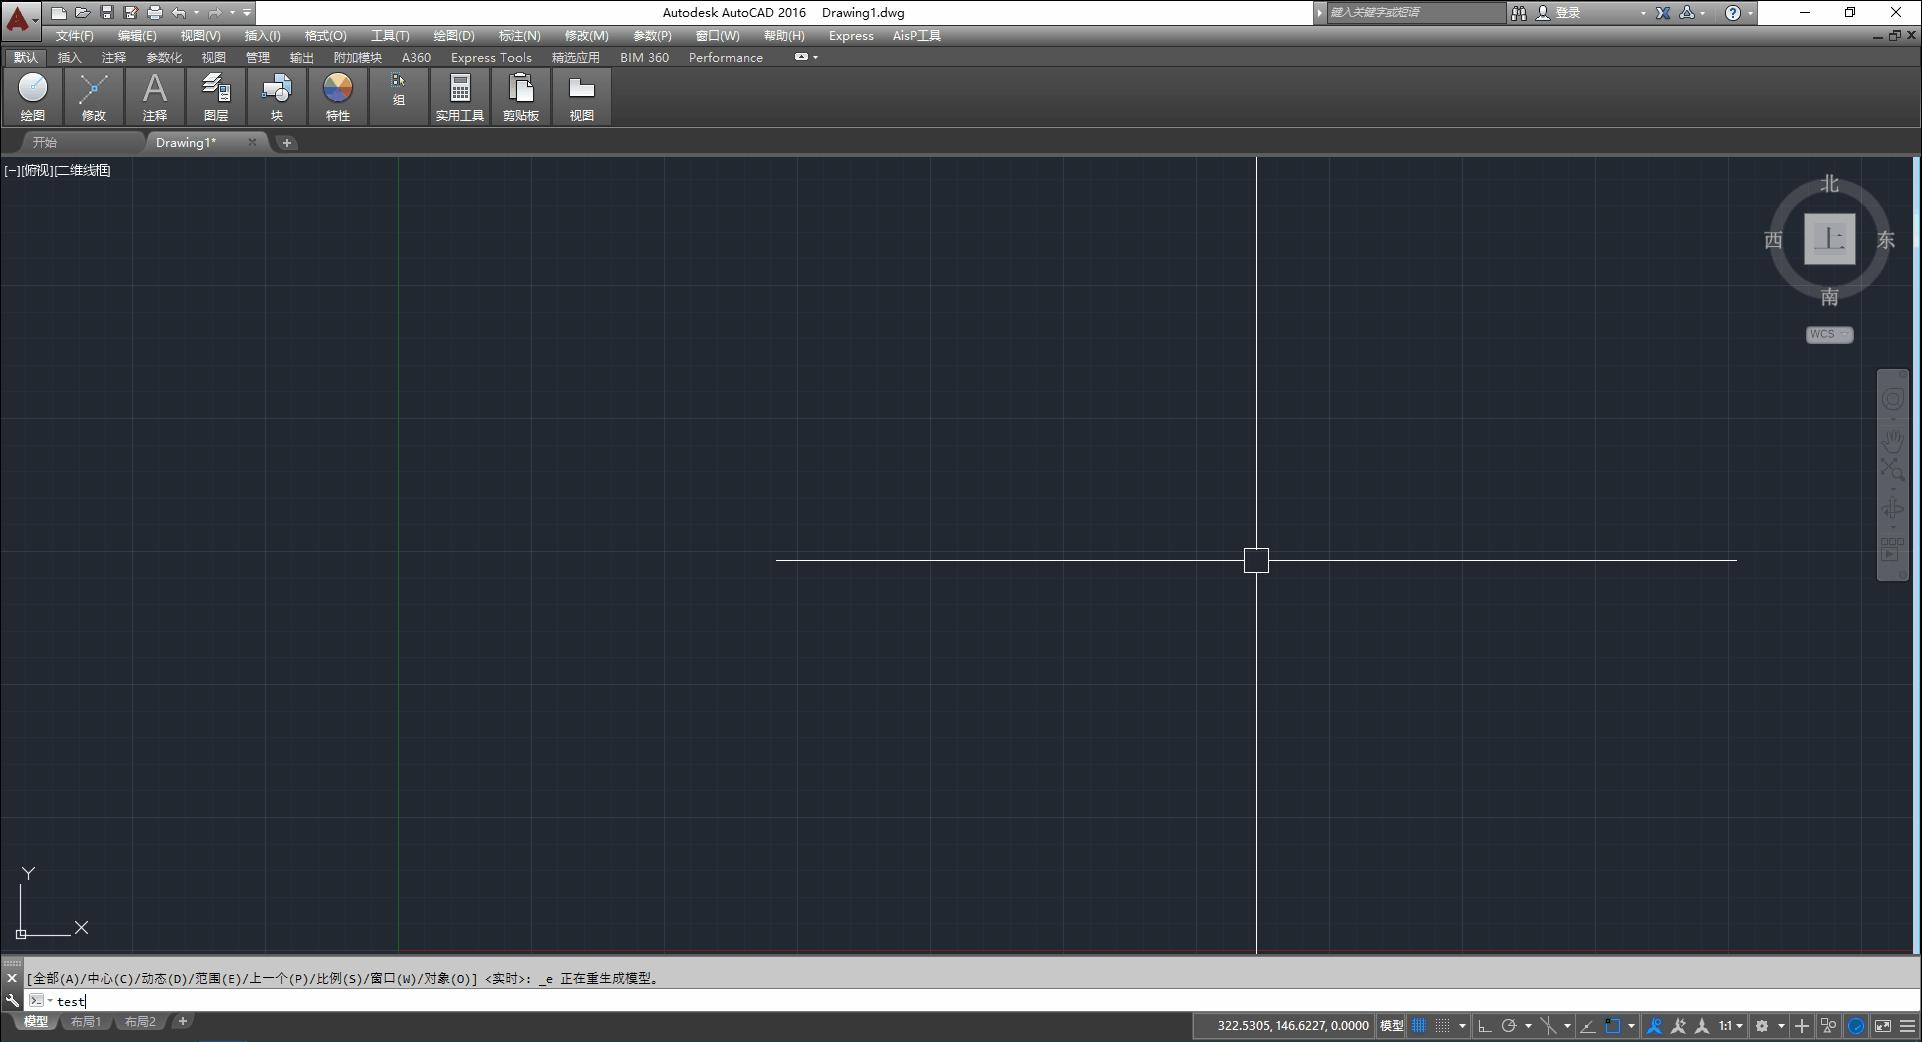Click the customization hamburger icon in status bar
Image resolution: width=1922 pixels, height=1042 pixels.
[x=1908, y=1026]
